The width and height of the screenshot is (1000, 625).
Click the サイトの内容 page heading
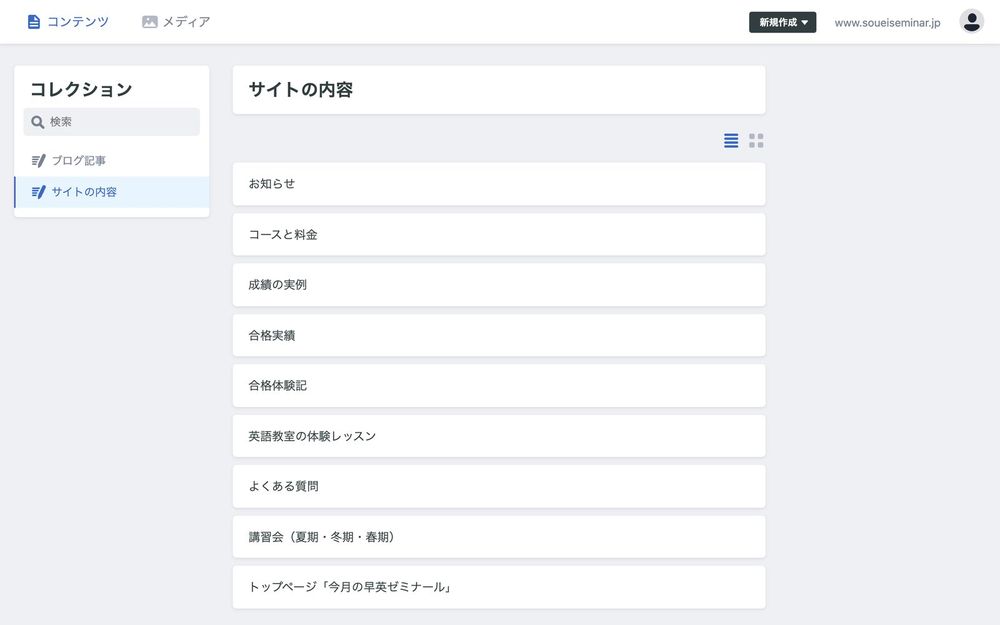click(x=300, y=89)
